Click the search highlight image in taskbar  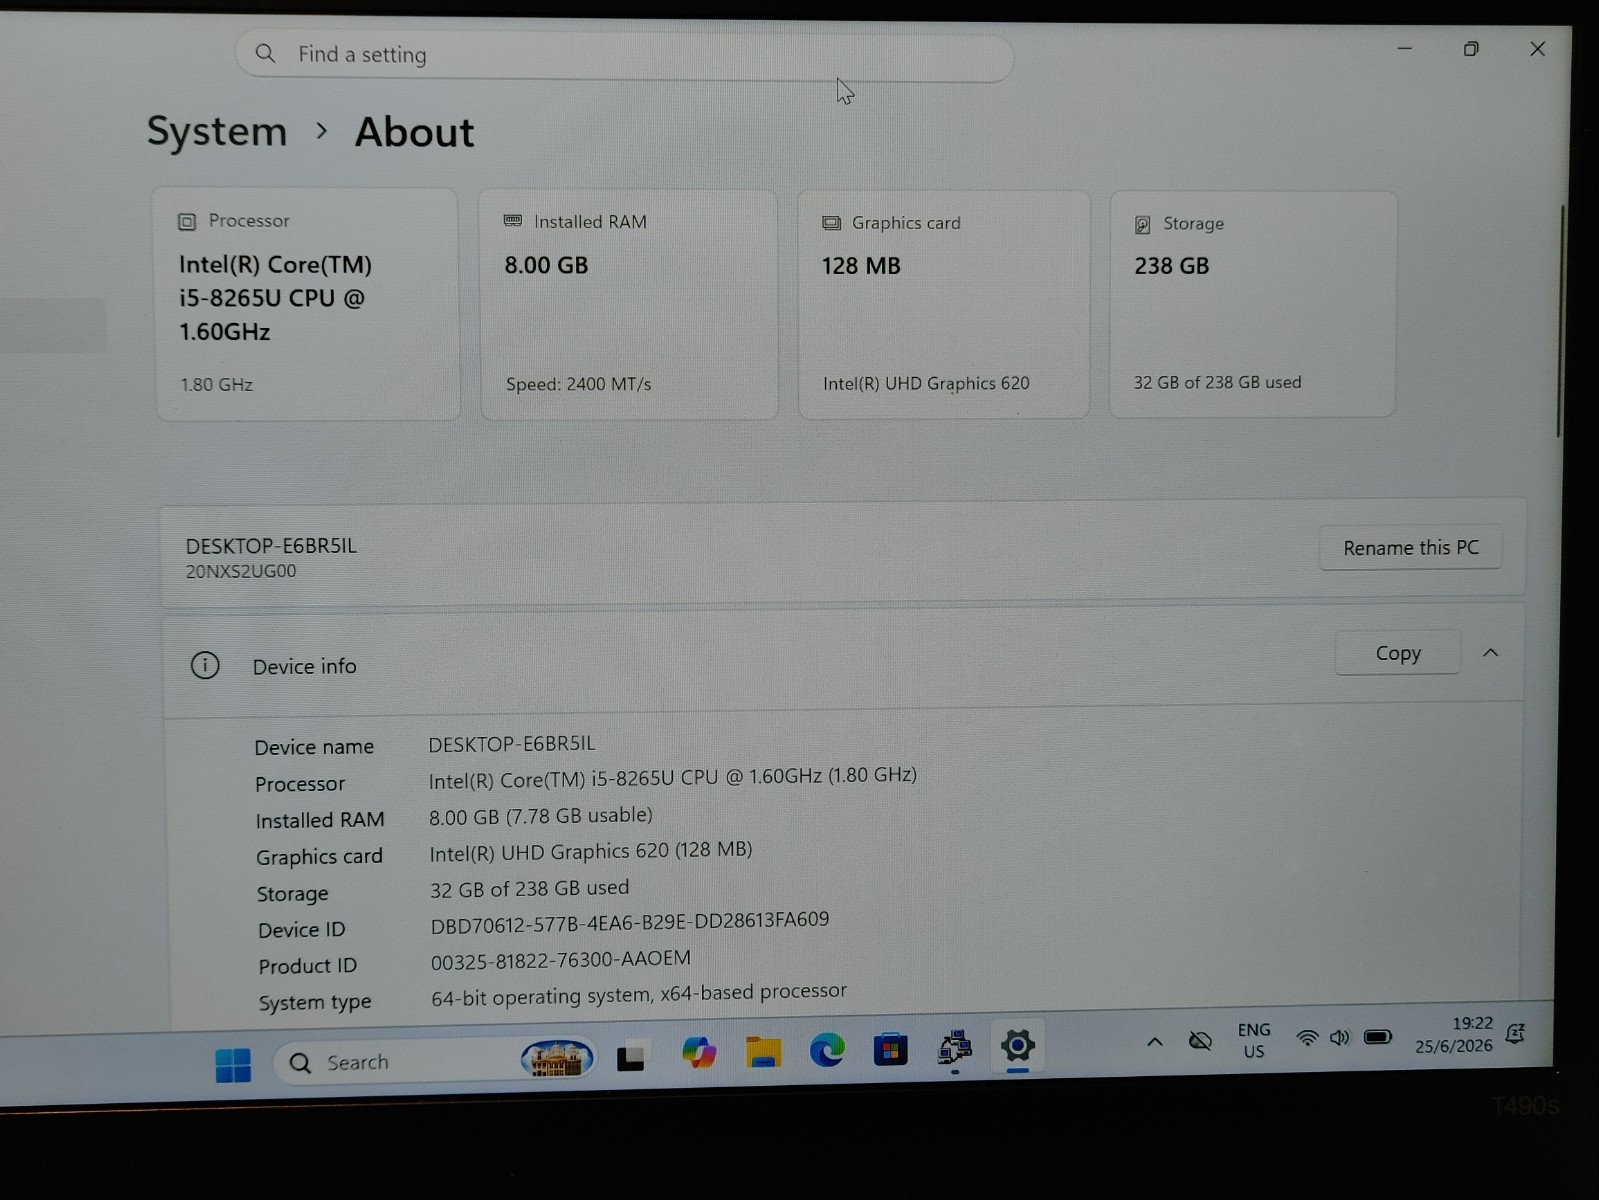(x=557, y=1058)
